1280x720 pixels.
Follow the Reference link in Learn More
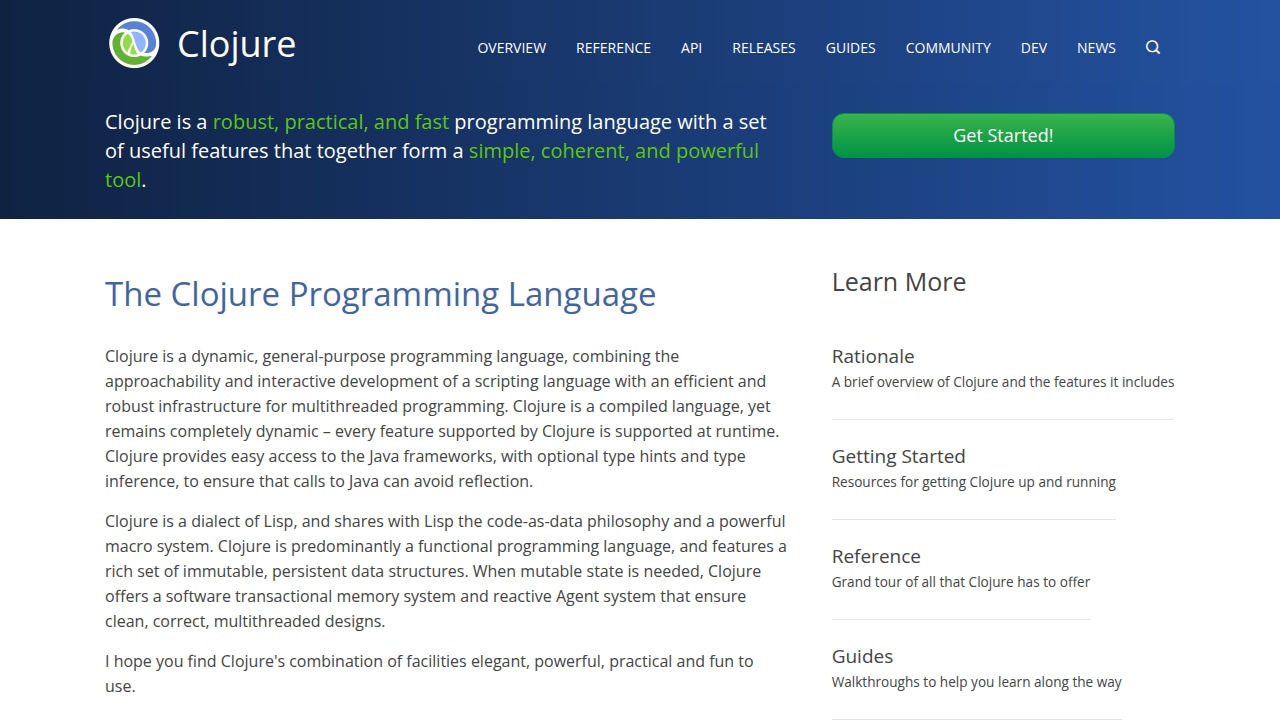click(876, 556)
